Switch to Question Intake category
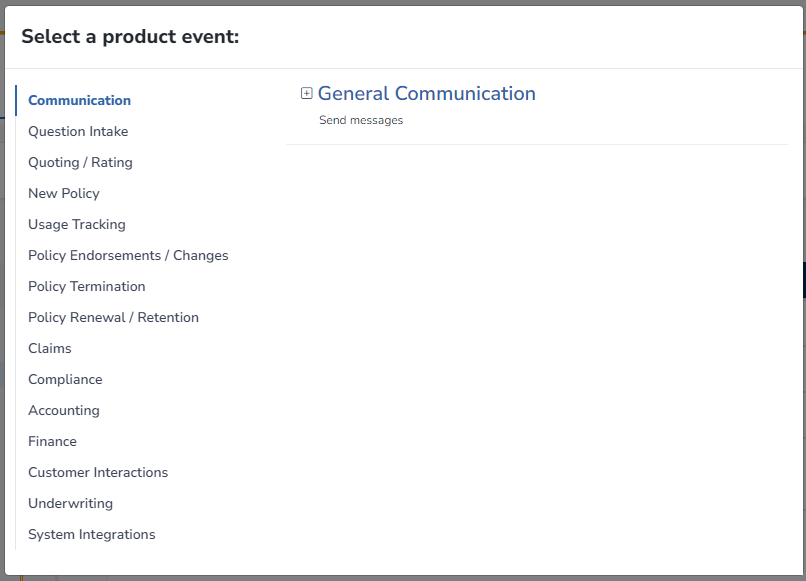This screenshot has height=581, width=806. point(78,132)
